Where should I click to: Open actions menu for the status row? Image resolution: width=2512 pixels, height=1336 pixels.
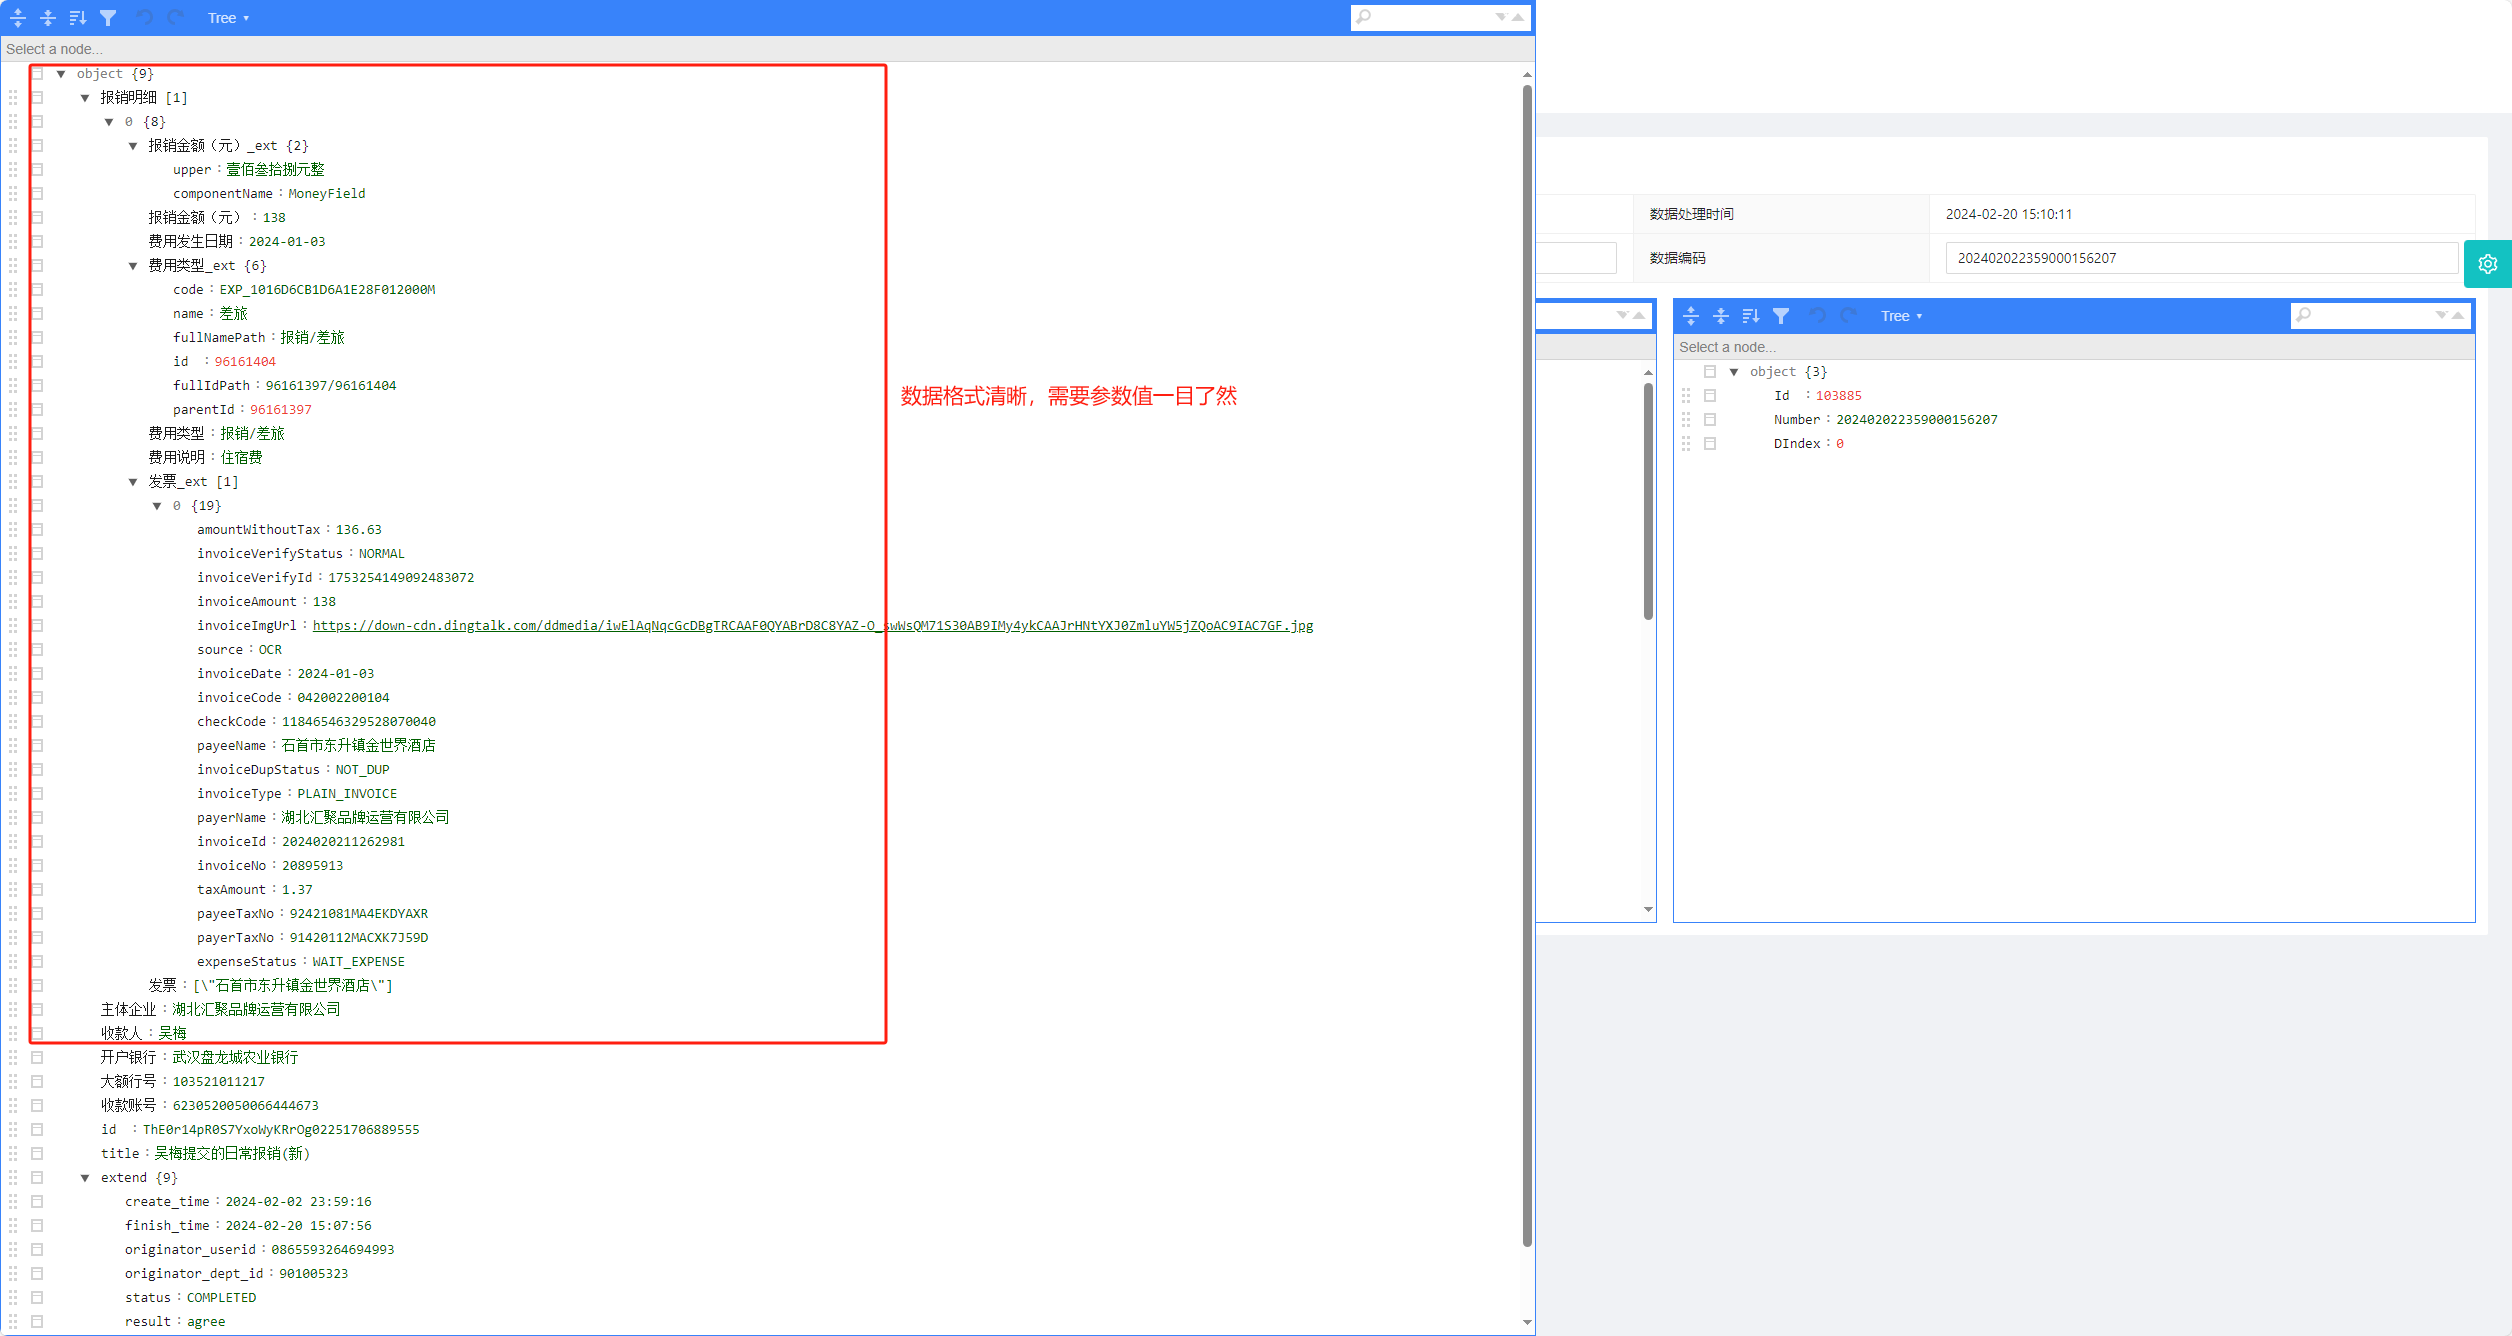[37, 1298]
